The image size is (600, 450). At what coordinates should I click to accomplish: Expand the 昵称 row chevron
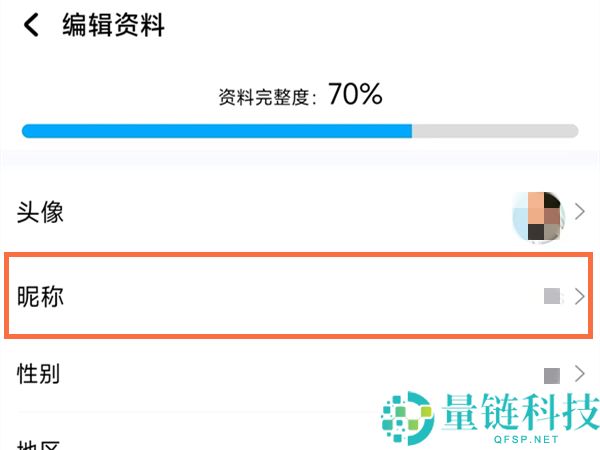[581, 296]
